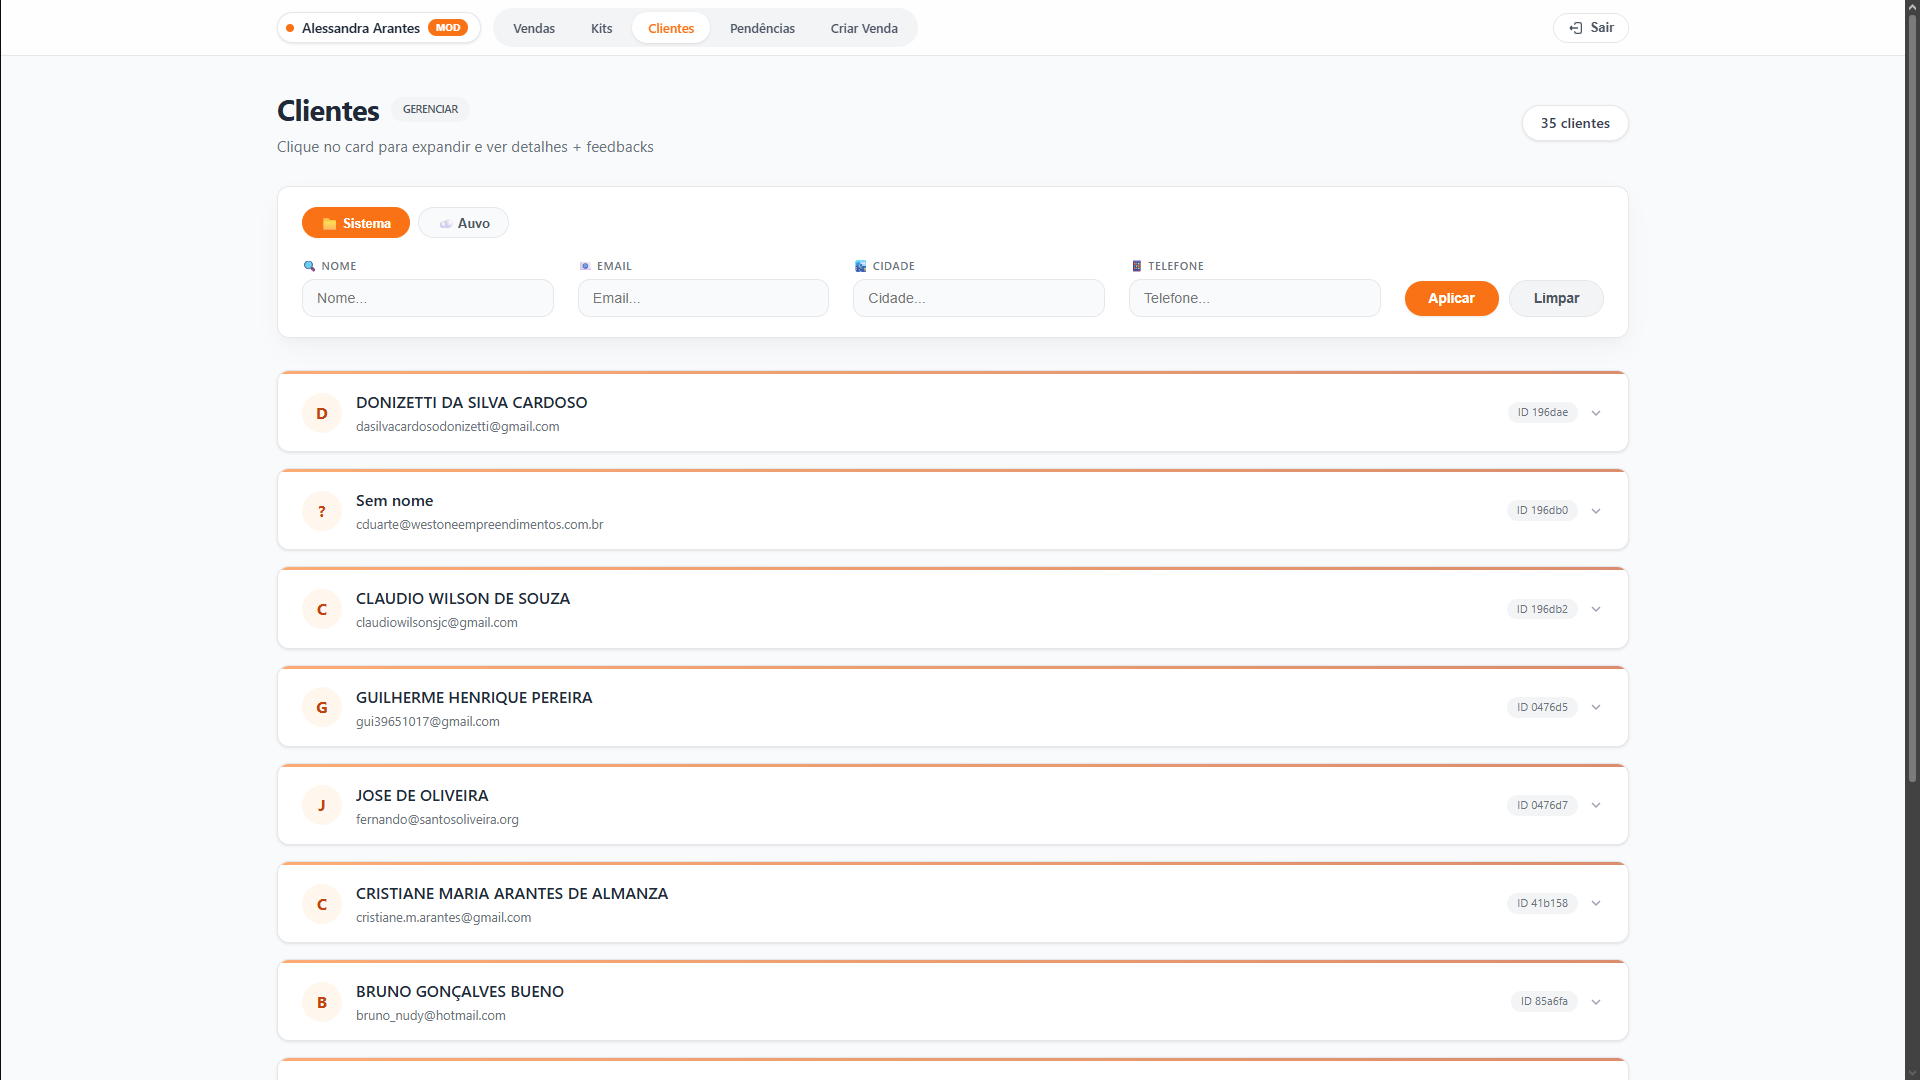
Task: Click the 35 clientes counter
Action: (1575, 123)
